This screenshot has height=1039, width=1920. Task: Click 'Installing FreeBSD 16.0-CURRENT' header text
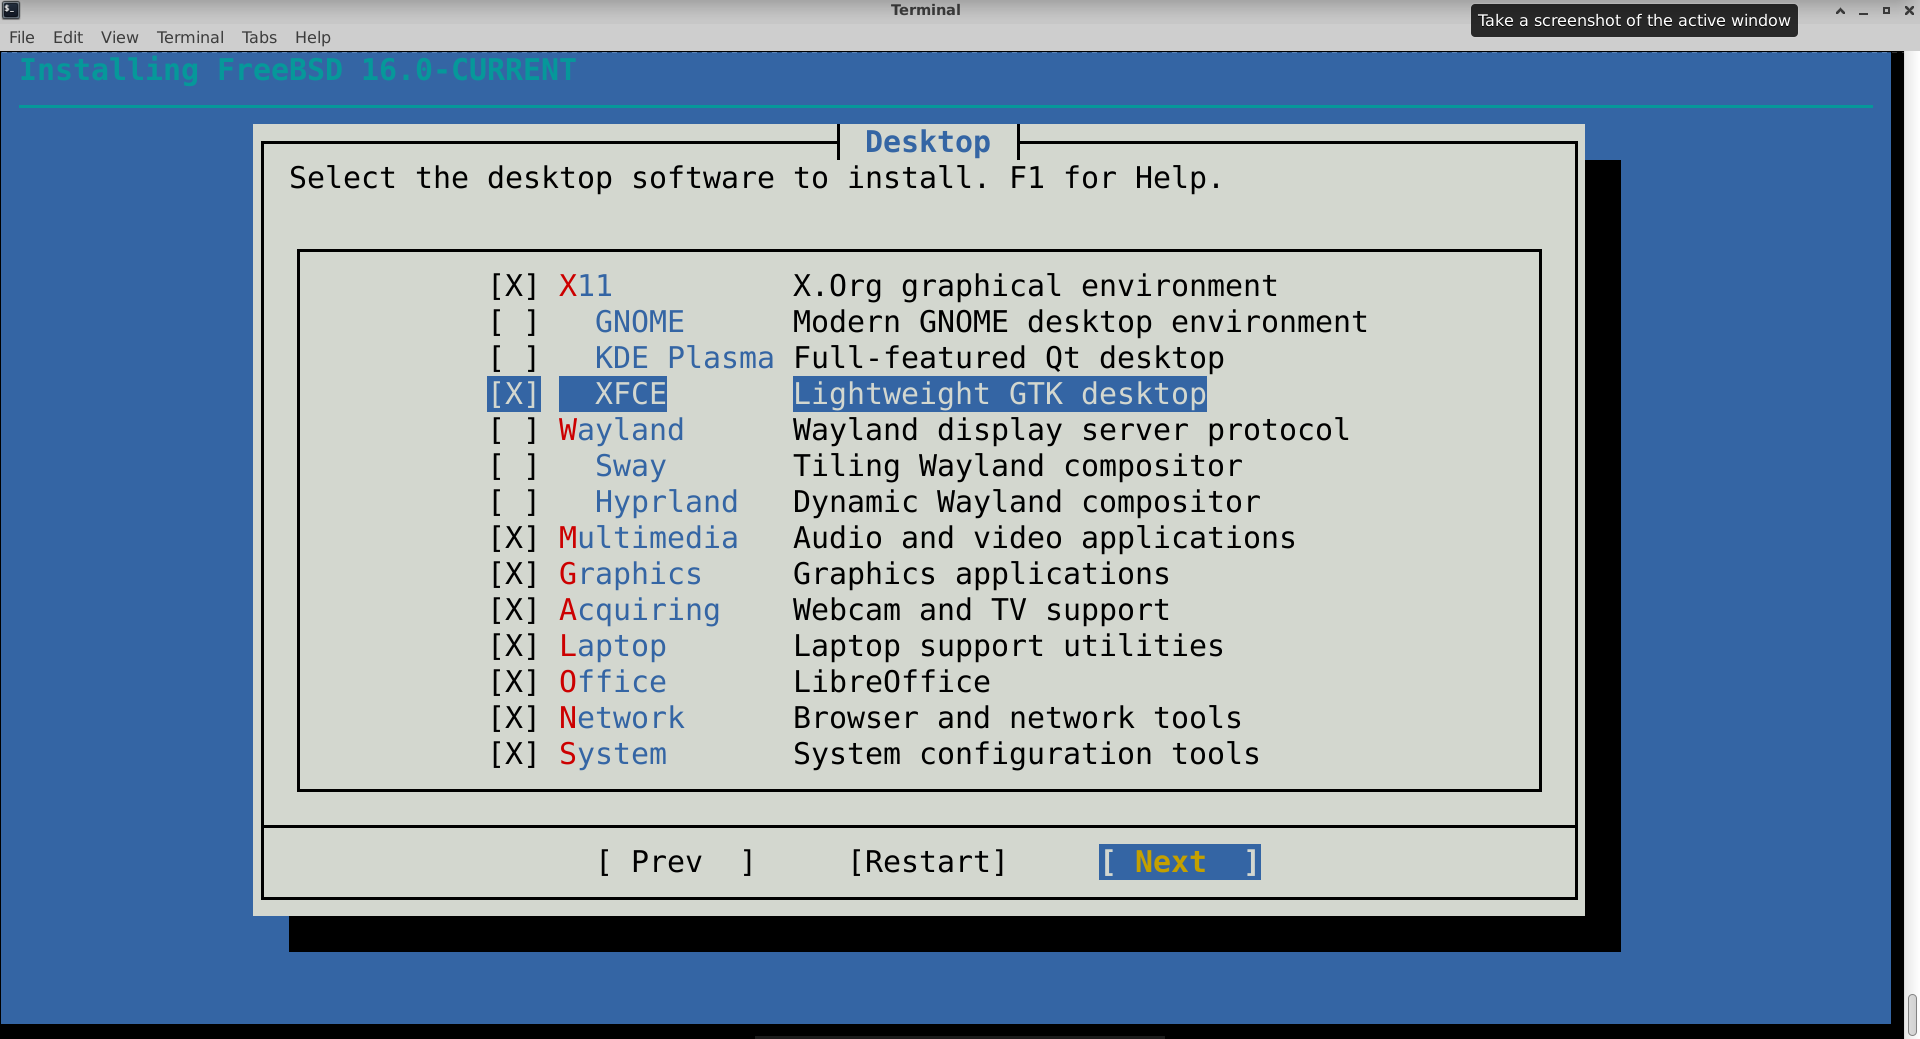point(298,70)
